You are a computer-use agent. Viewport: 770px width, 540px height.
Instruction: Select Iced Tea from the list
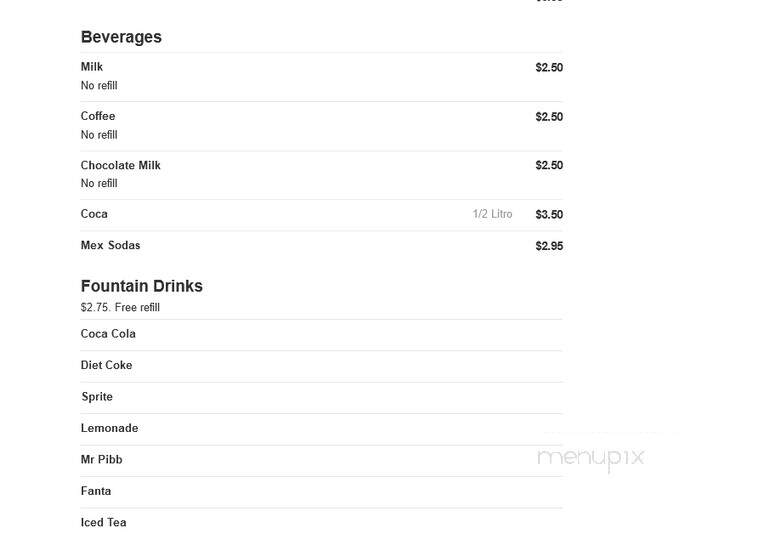click(x=103, y=522)
